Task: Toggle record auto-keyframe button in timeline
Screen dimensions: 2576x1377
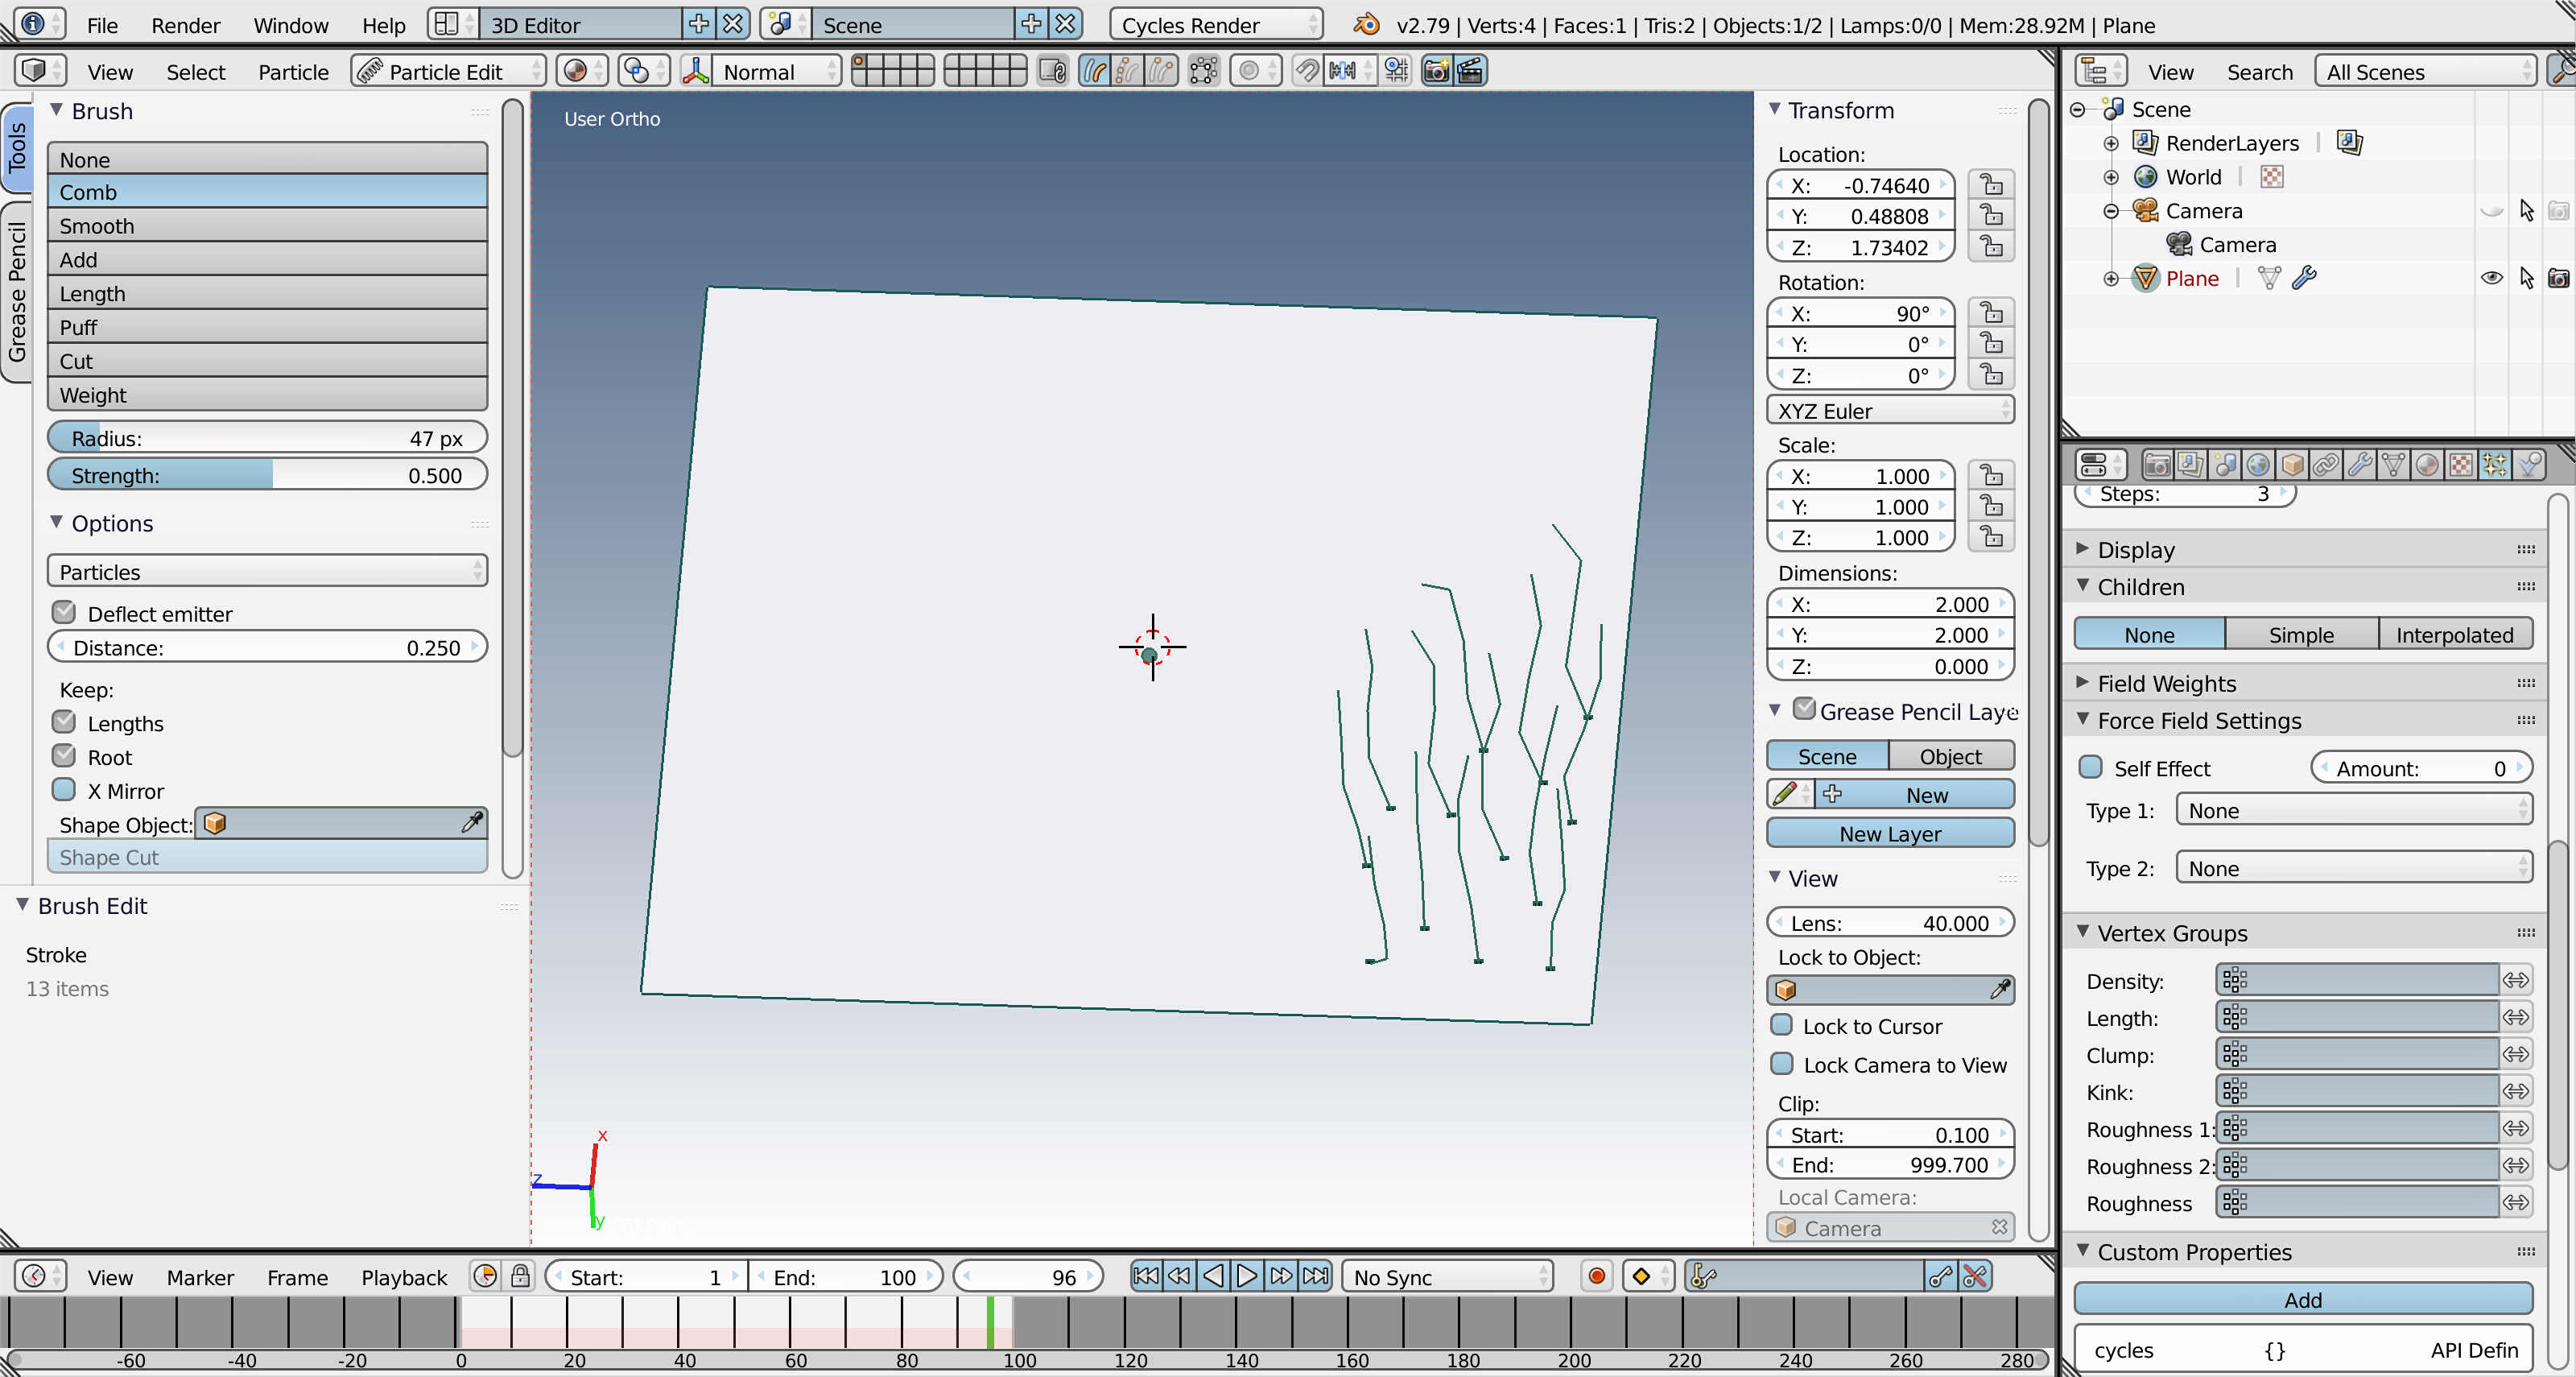Action: (x=1597, y=1277)
